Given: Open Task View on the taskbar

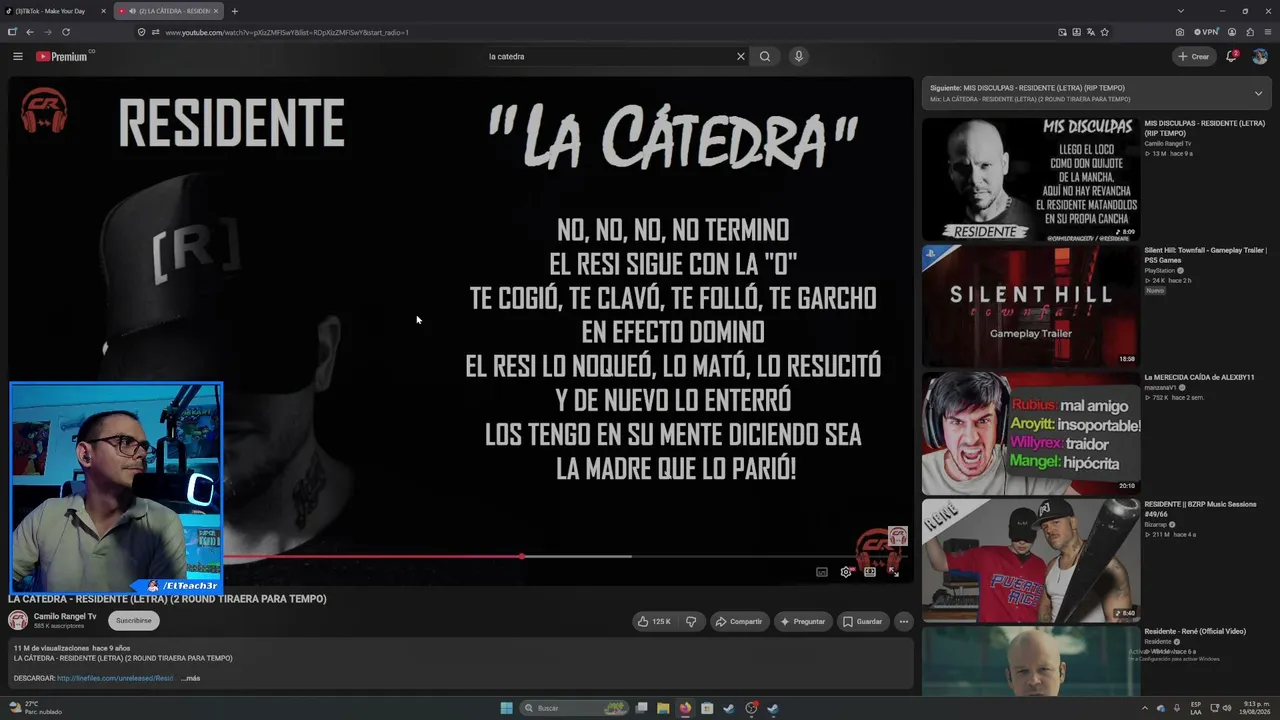Looking at the screenshot, I should point(642,708).
